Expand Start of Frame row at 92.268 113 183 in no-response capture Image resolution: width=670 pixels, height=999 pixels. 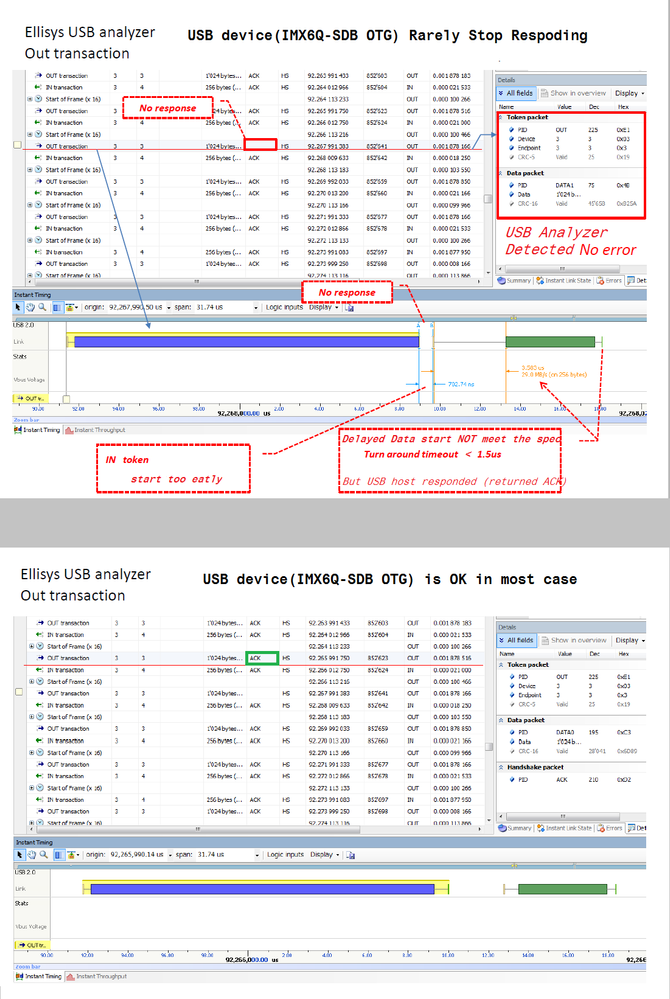29,170
